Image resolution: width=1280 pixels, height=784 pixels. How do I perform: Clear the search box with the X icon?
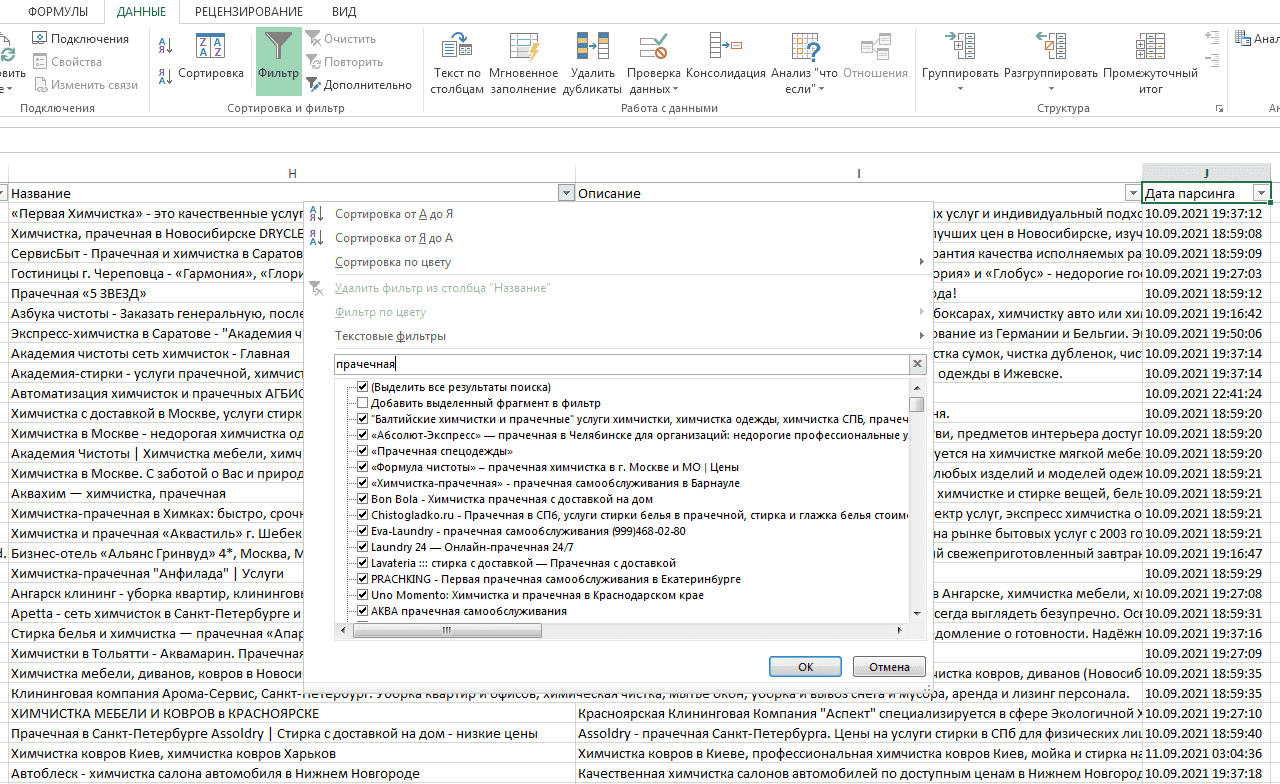click(917, 364)
